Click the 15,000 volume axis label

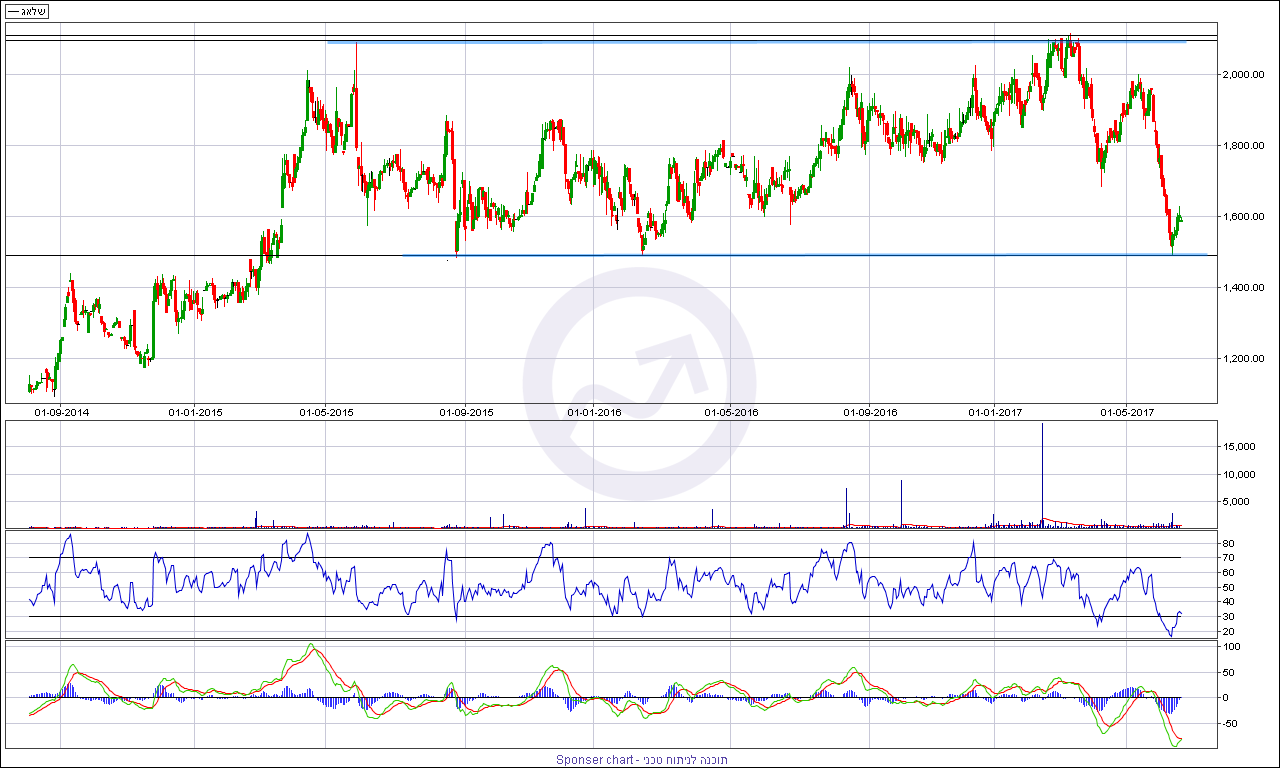pos(1240,446)
